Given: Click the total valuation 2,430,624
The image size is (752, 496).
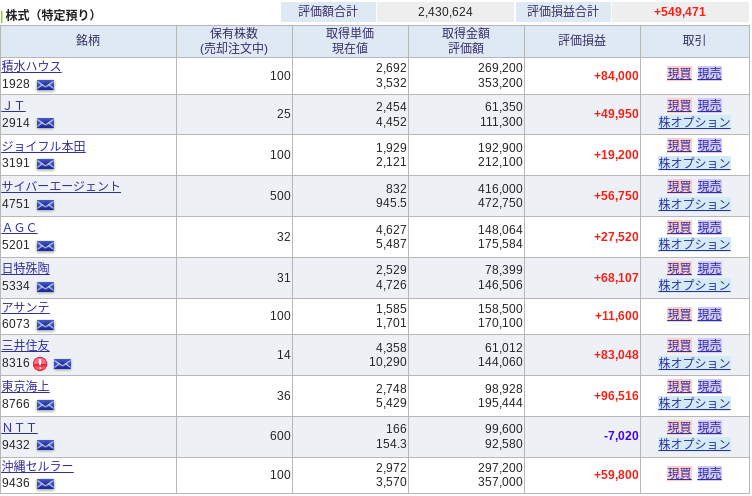Looking at the screenshot, I should click(x=445, y=12).
